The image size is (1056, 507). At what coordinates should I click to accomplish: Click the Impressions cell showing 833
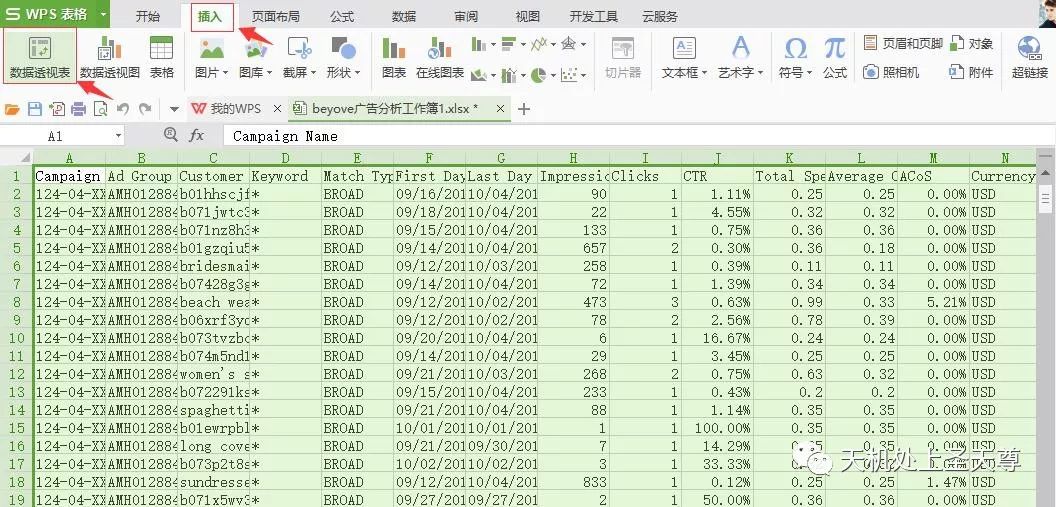pos(574,482)
